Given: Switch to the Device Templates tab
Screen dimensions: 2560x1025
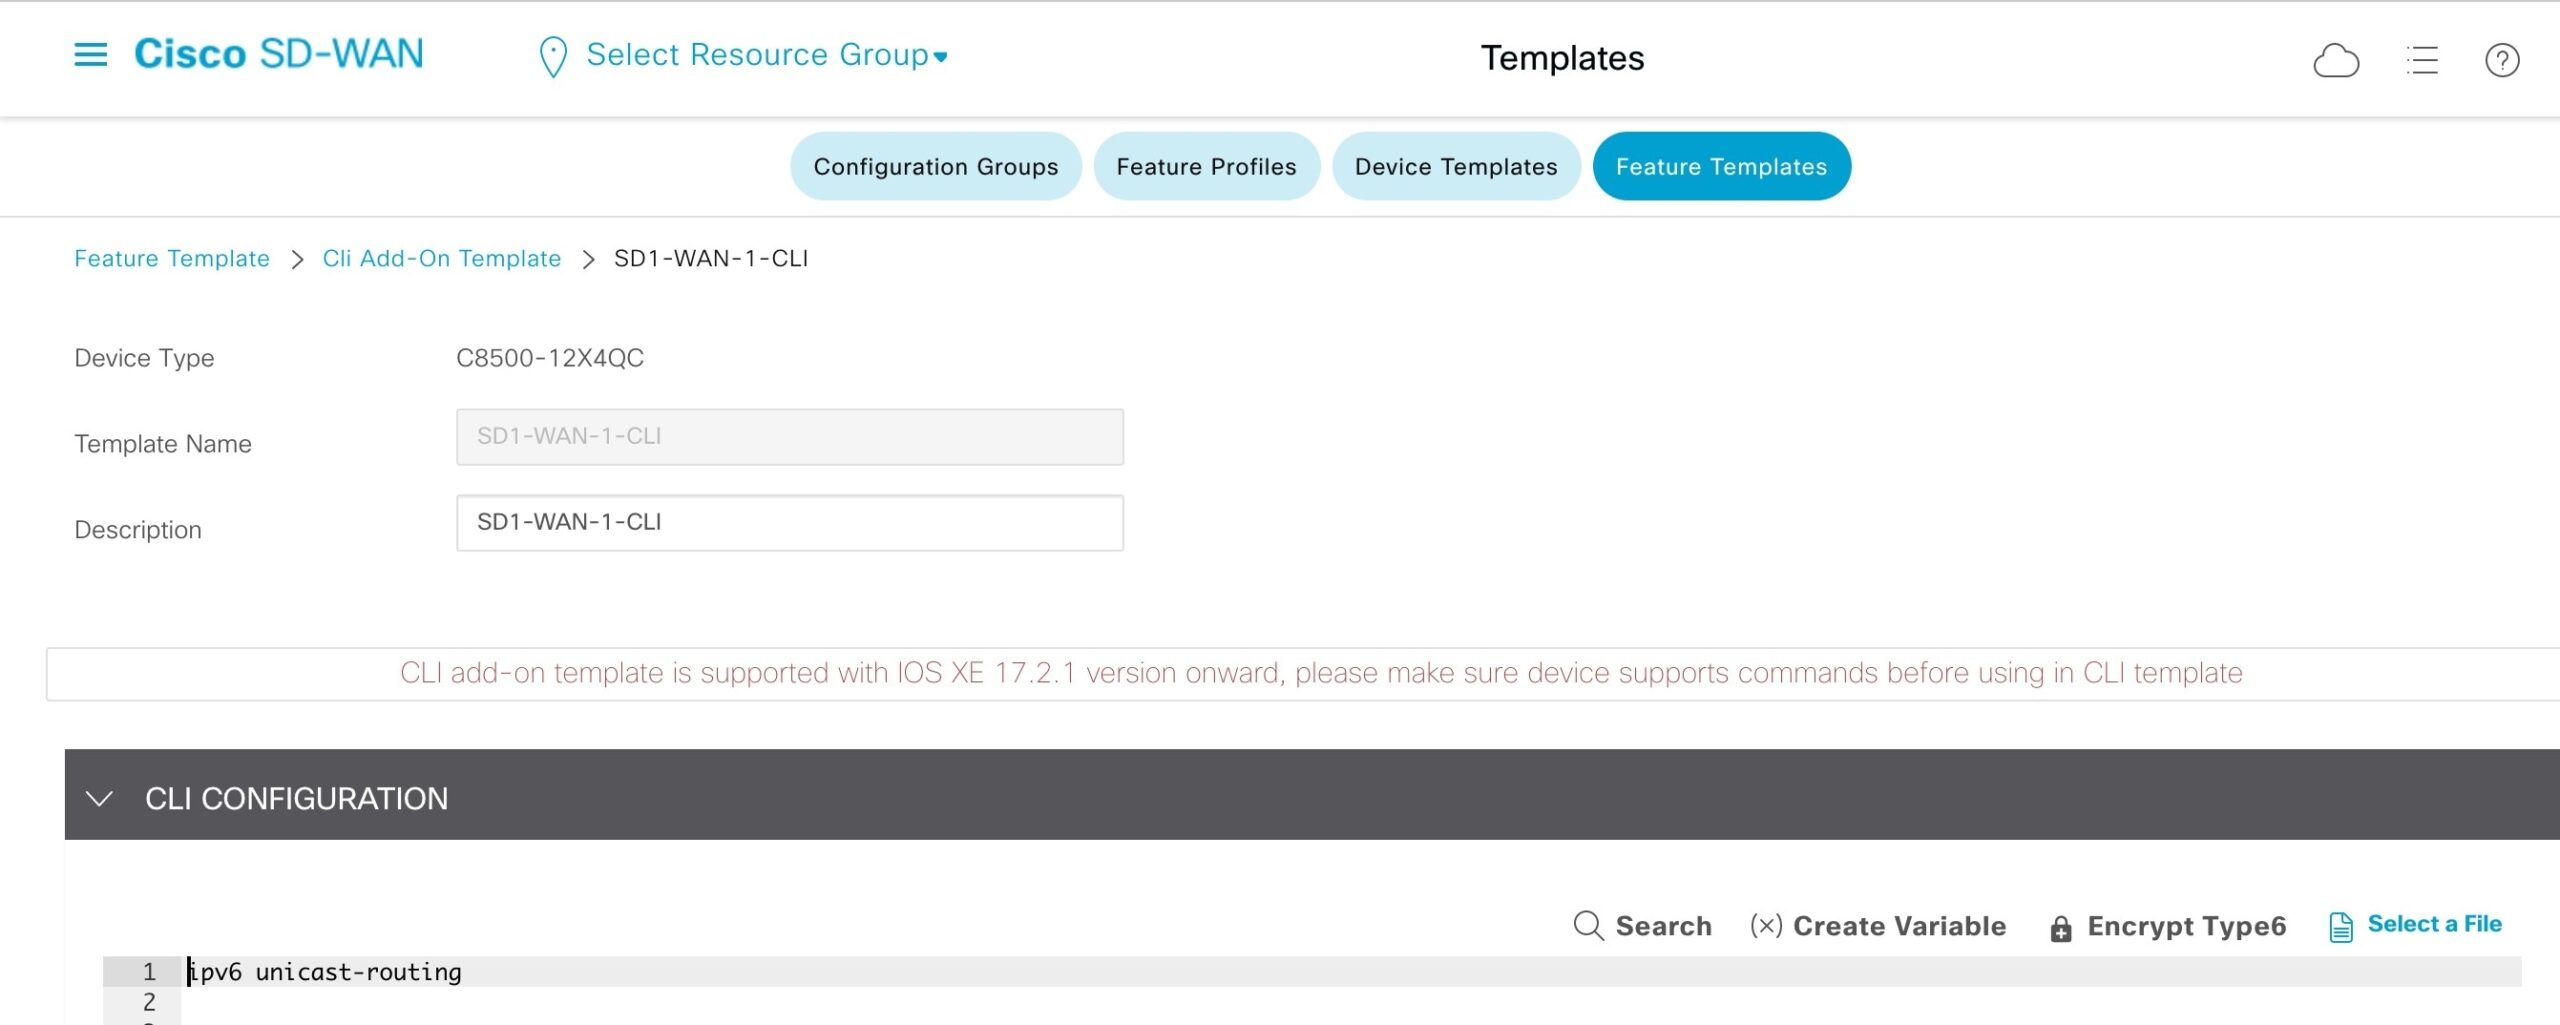Looking at the screenshot, I should click(1455, 166).
